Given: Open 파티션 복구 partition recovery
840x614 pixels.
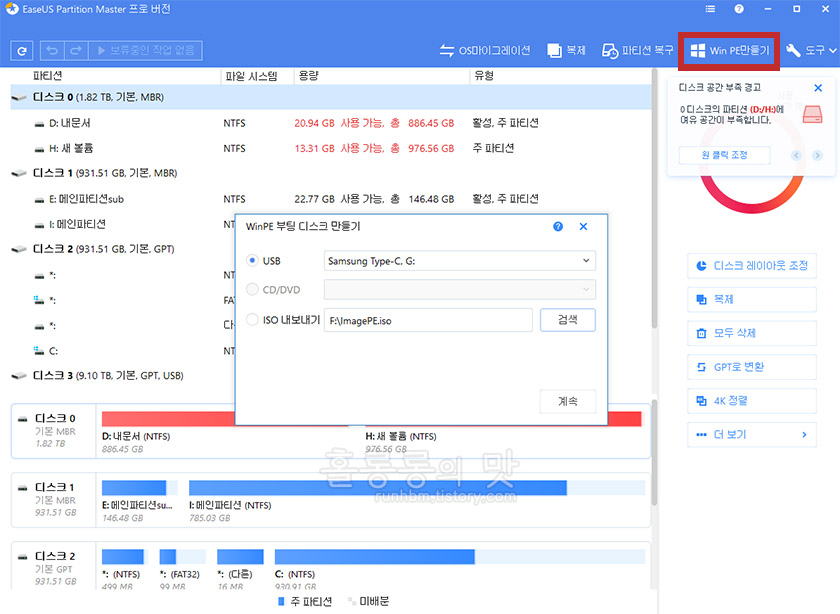Looking at the screenshot, I should (x=638, y=50).
